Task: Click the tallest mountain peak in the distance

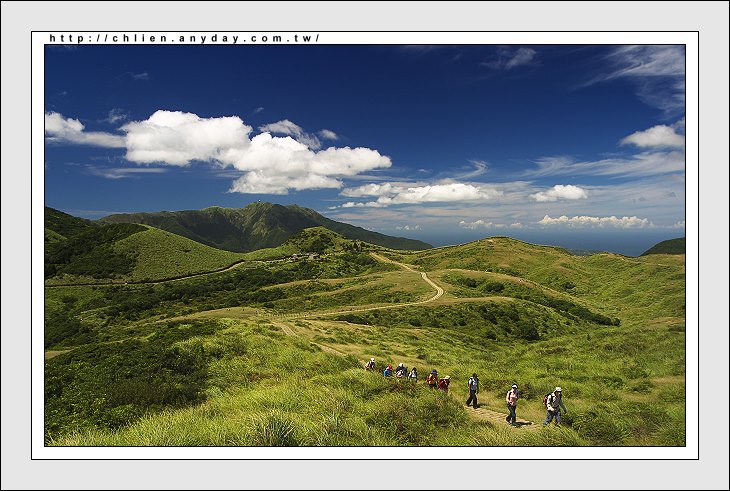Action: pyautogui.click(x=260, y=208)
